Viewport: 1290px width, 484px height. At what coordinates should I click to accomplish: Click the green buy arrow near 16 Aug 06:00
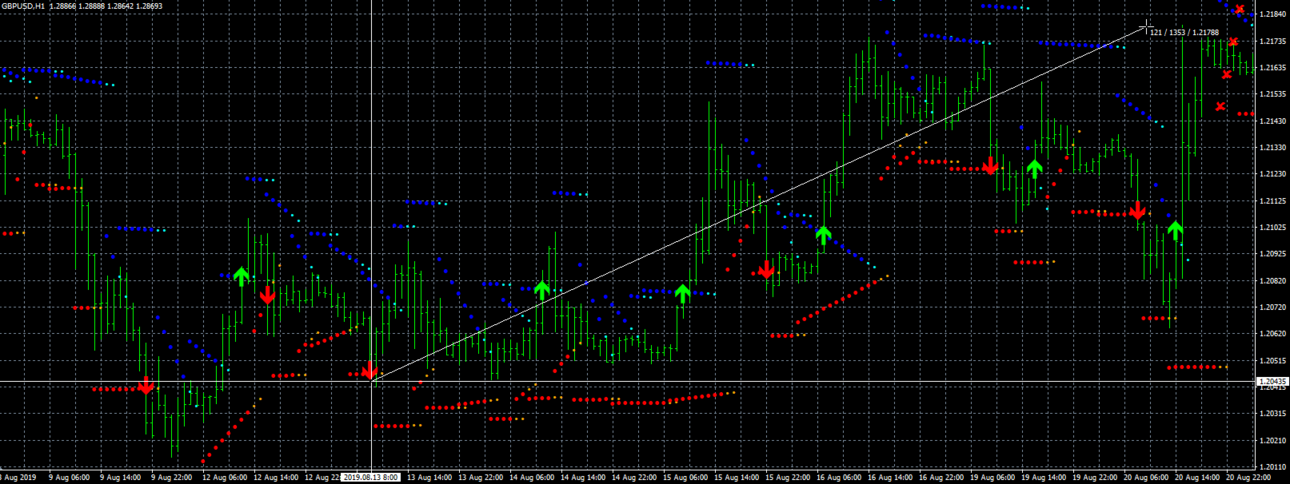click(x=823, y=235)
